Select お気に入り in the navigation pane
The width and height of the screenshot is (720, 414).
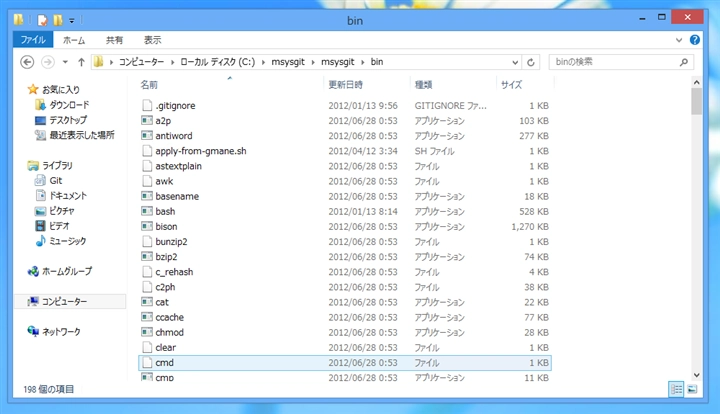click(x=61, y=90)
